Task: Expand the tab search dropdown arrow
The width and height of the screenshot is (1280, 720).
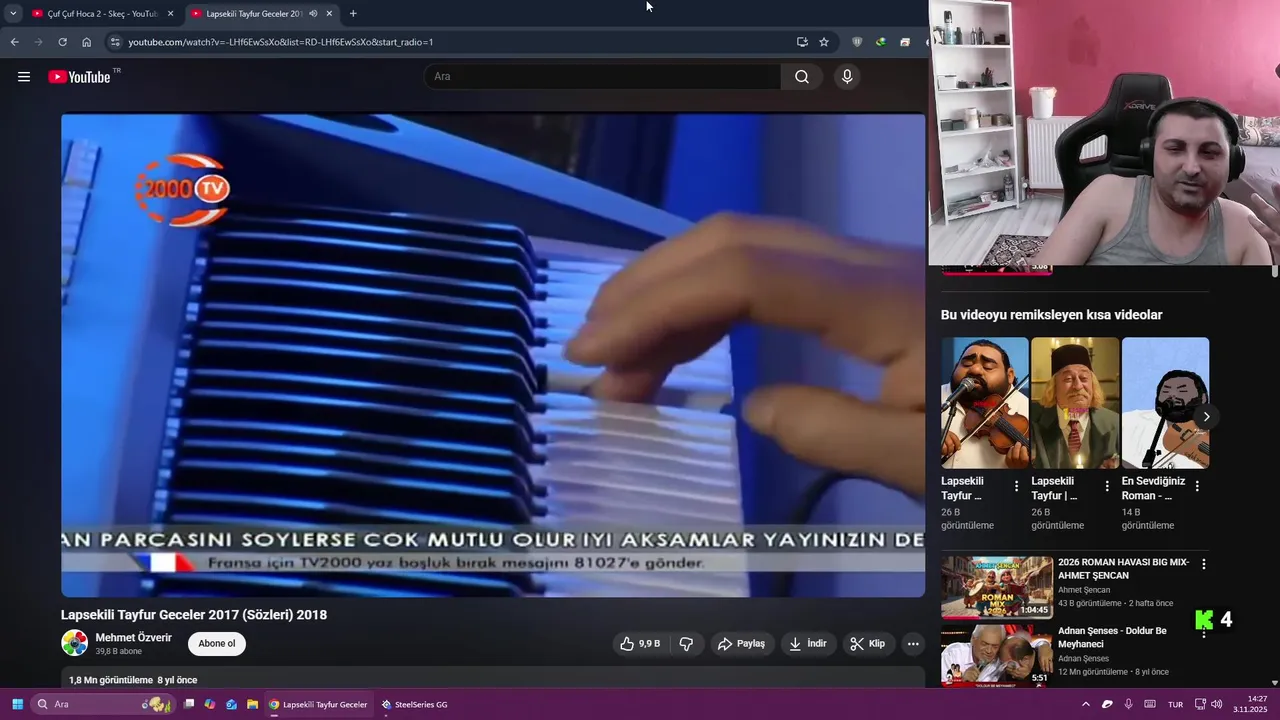Action: [13, 14]
